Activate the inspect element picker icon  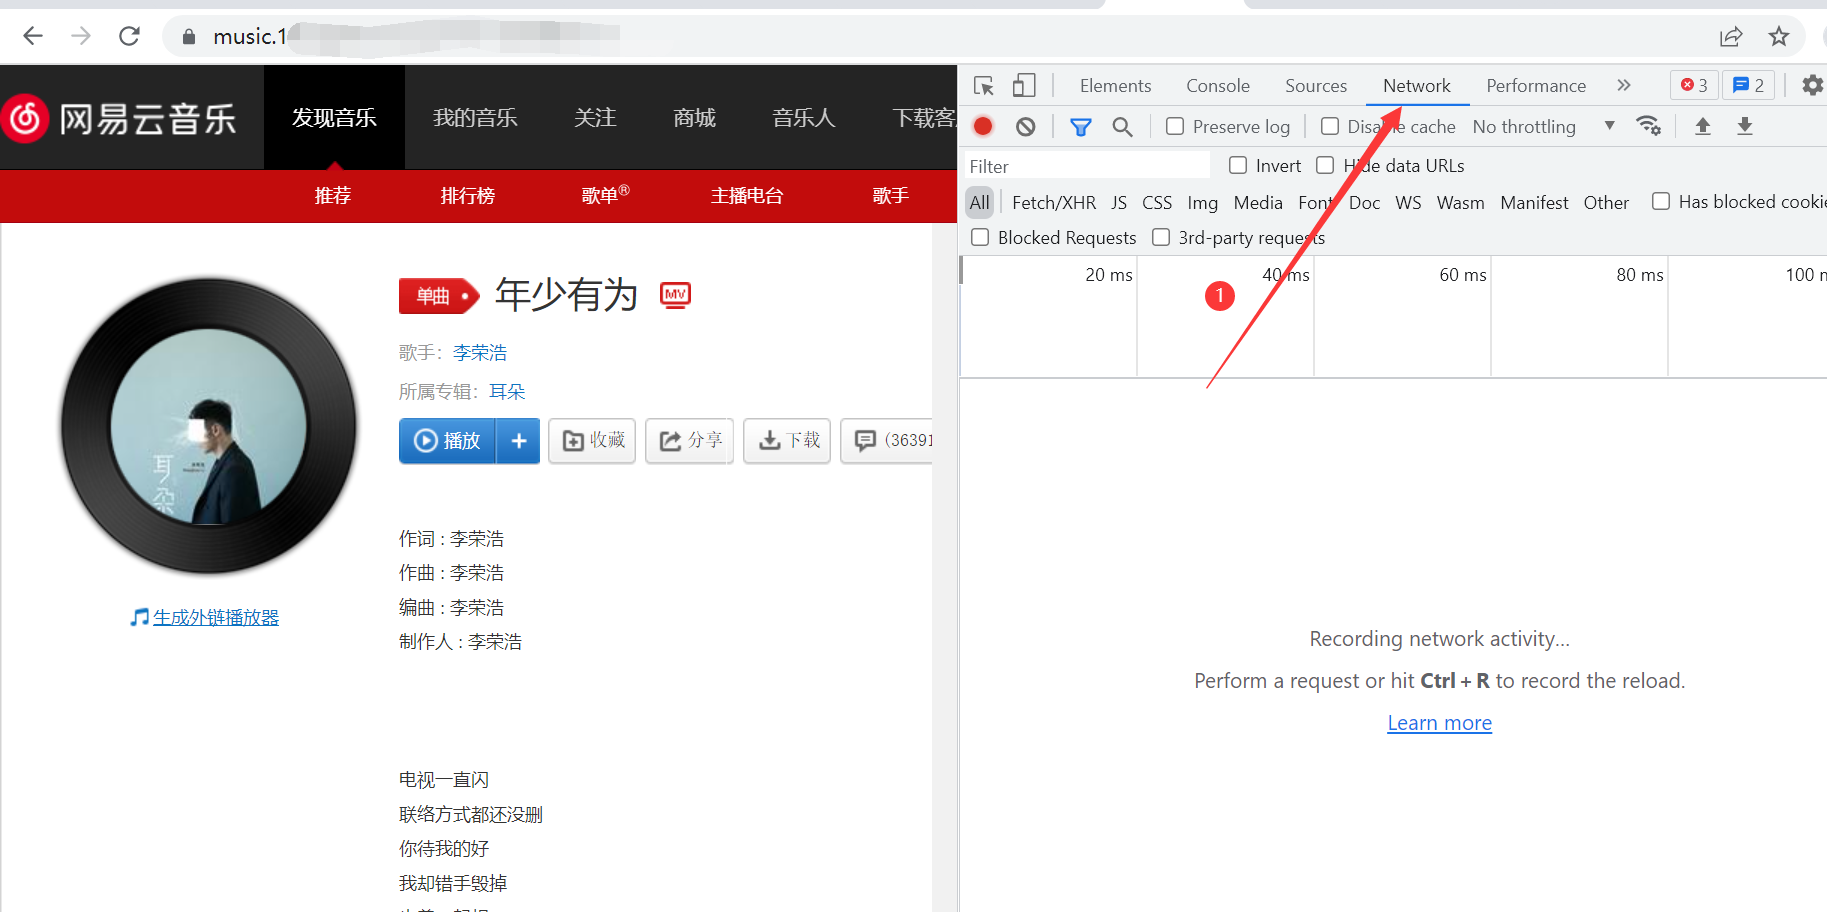[x=984, y=86]
